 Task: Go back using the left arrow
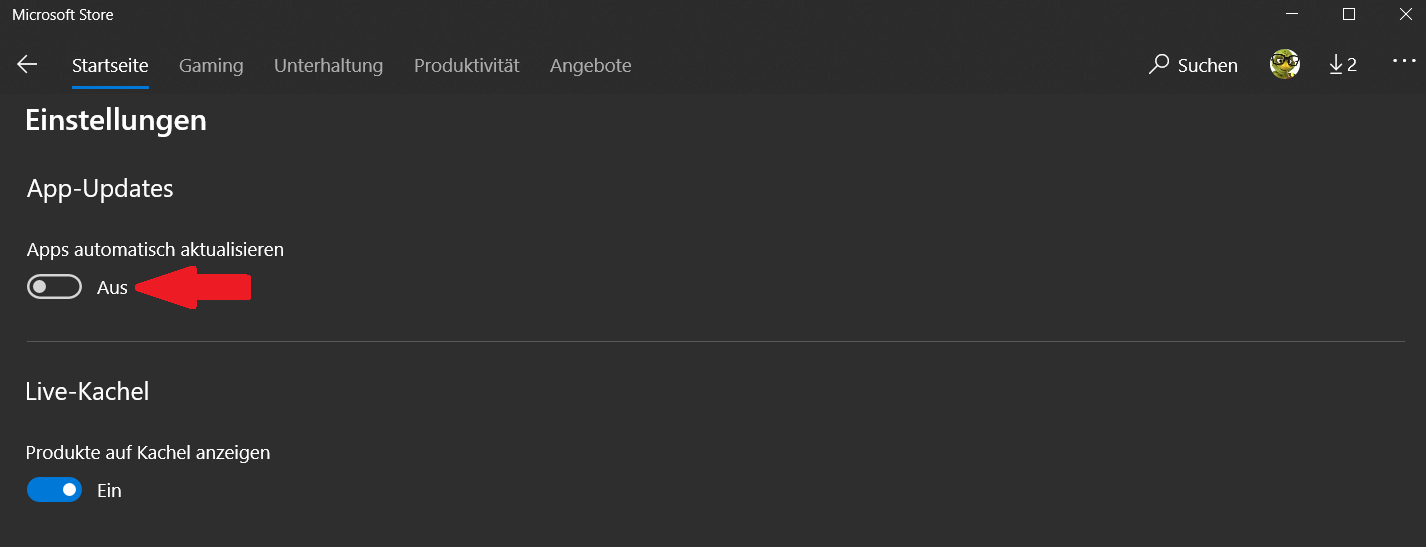point(27,65)
